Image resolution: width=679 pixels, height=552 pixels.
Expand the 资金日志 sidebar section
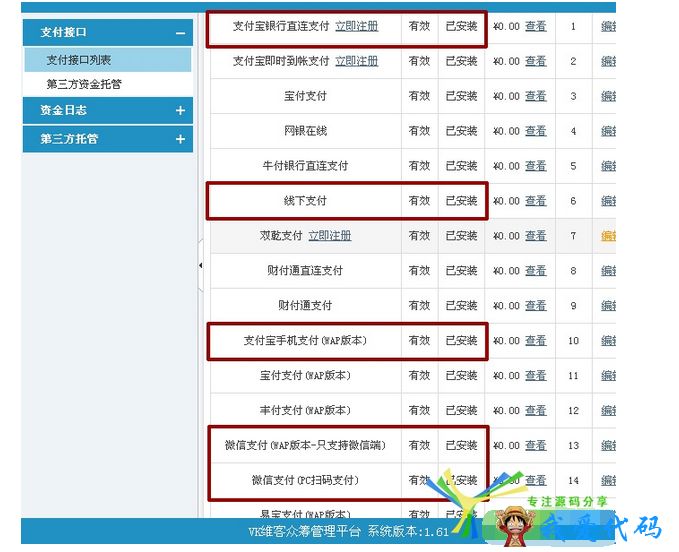click(x=180, y=111)
